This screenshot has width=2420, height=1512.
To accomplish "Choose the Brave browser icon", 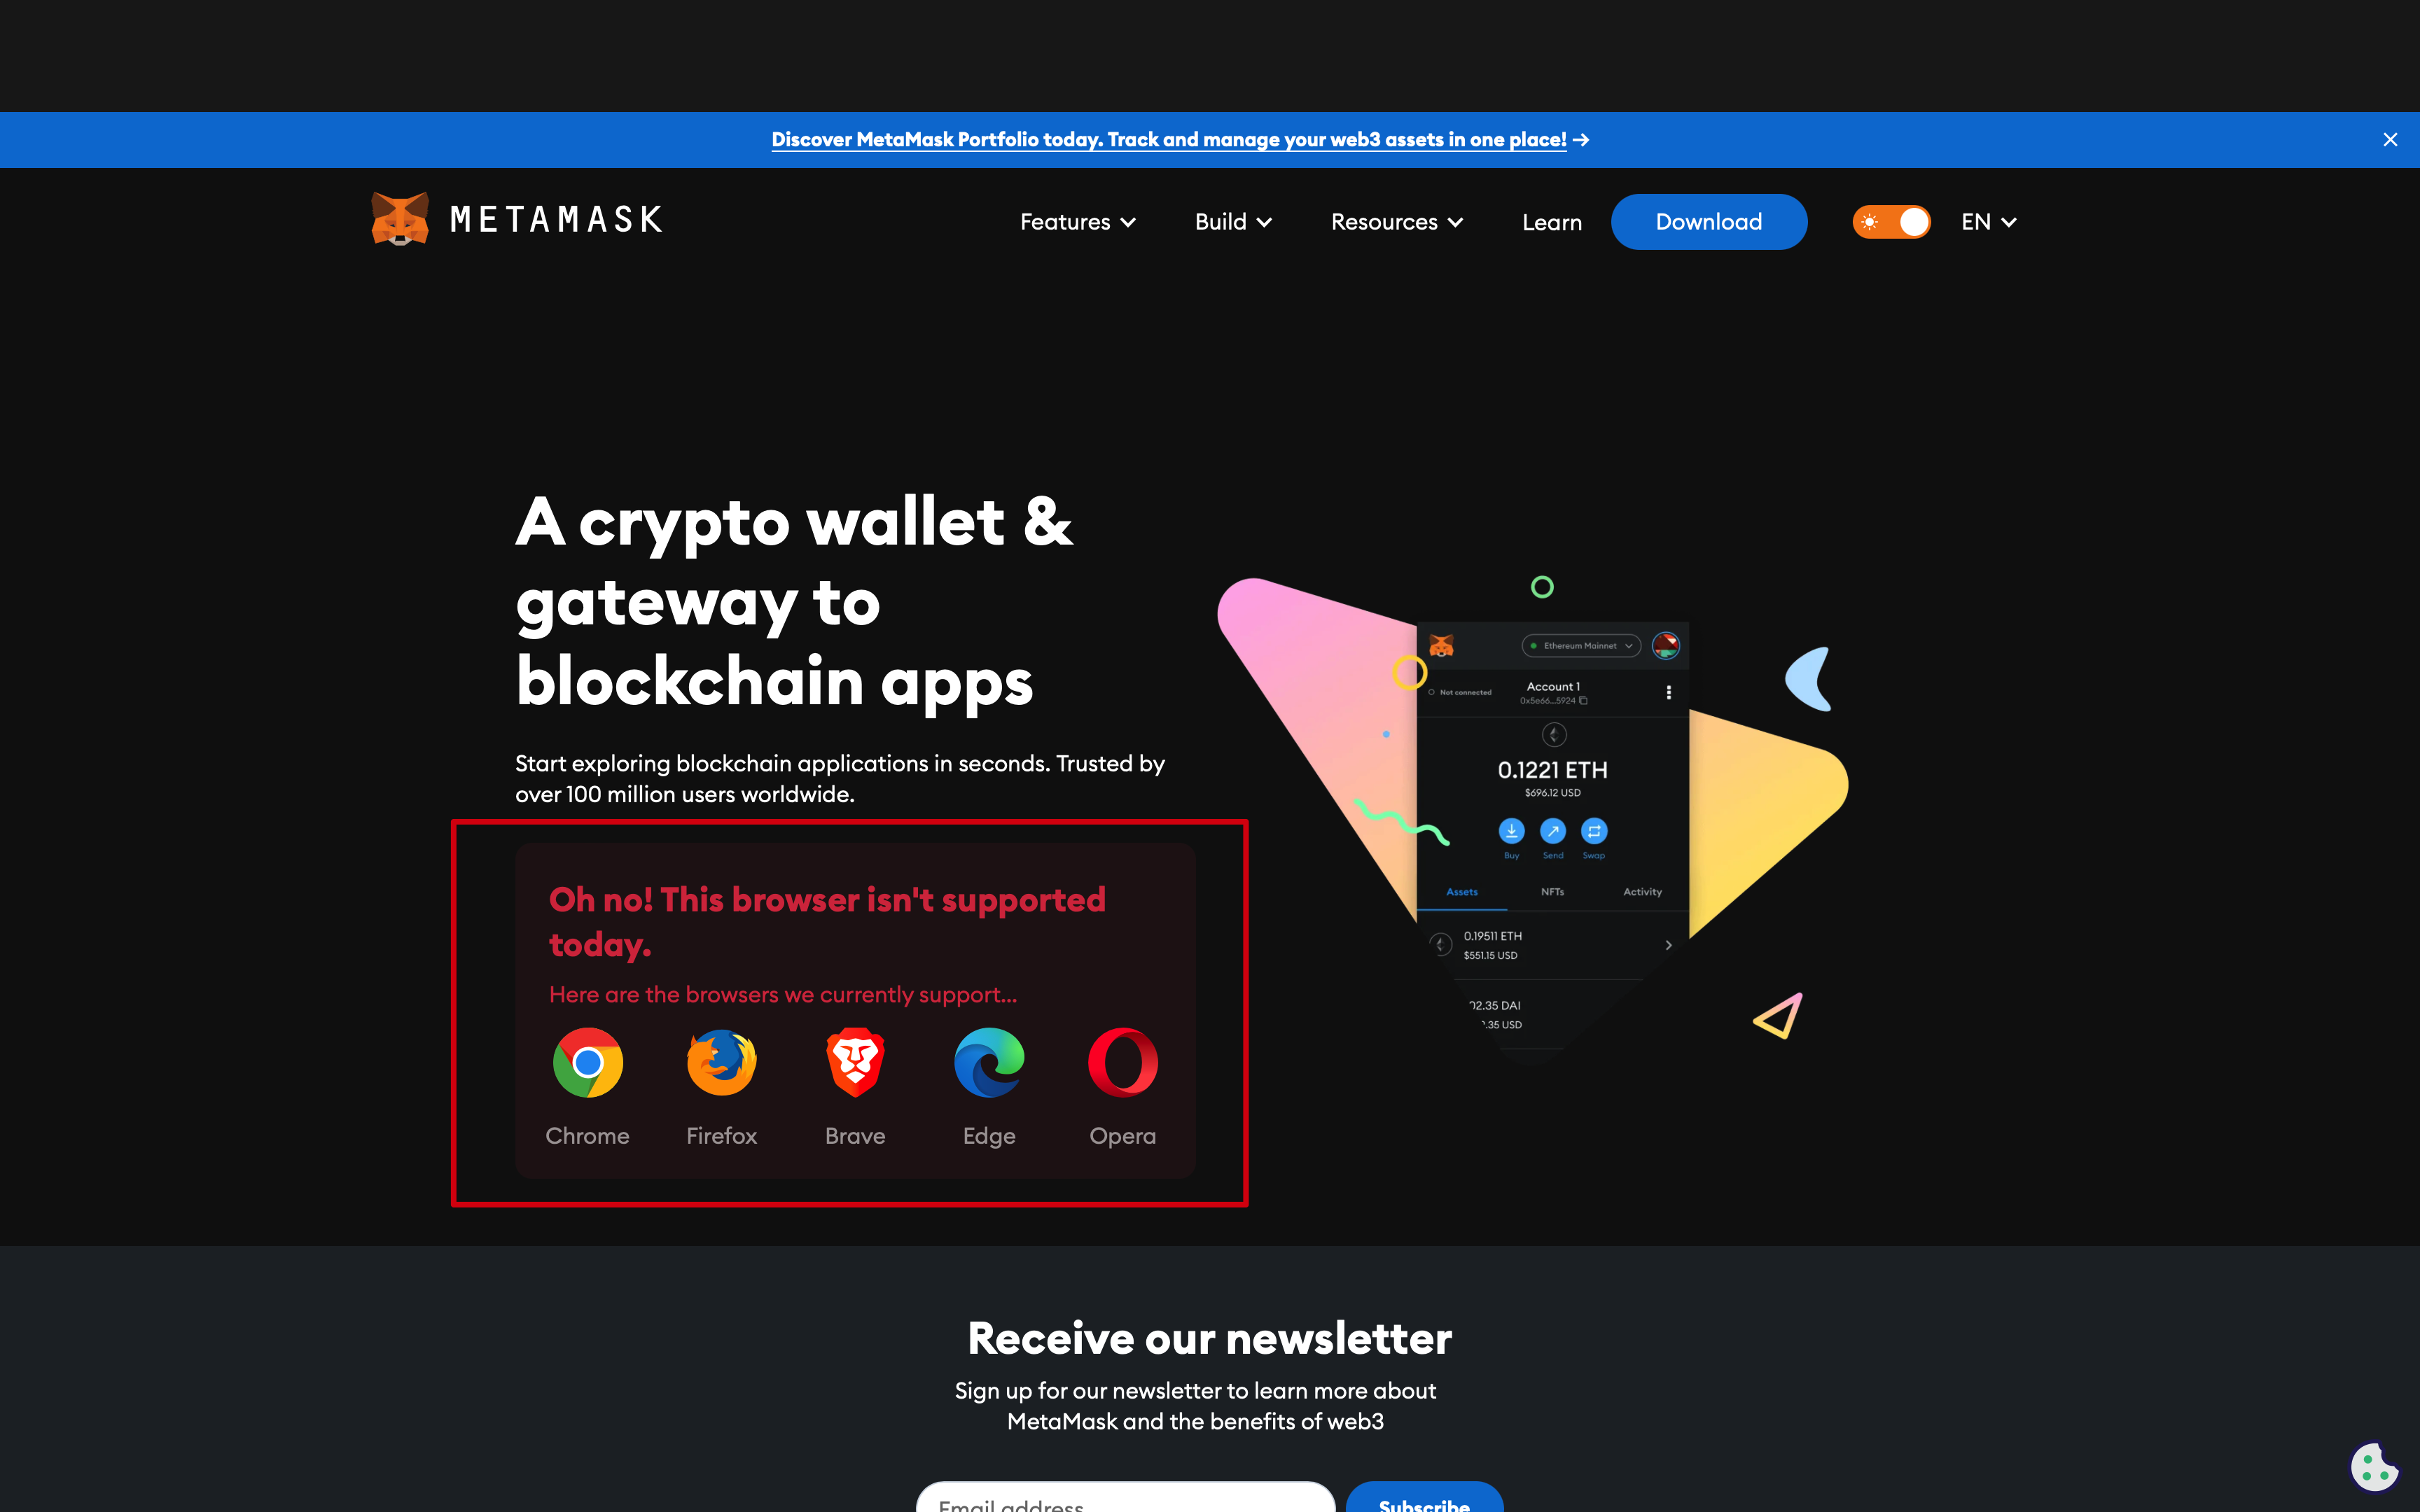I will pyautogui.click(x=855, y=1062).
